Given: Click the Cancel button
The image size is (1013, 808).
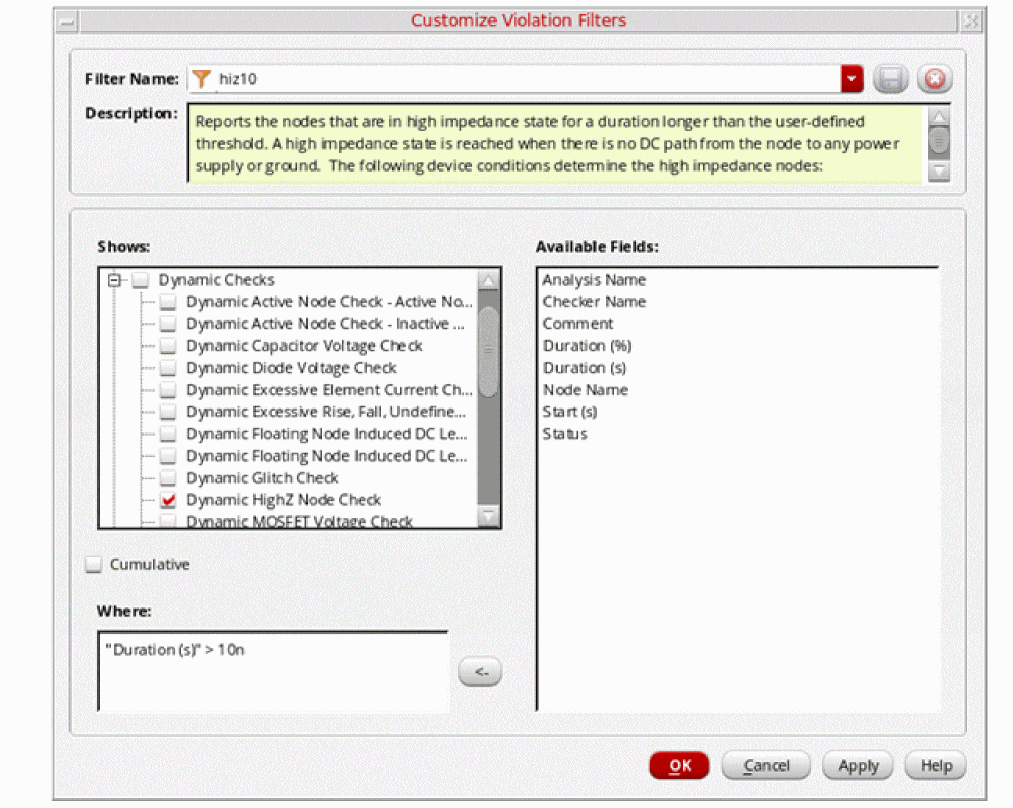Looking at the screenshot, I should click(x=766, y=766).
